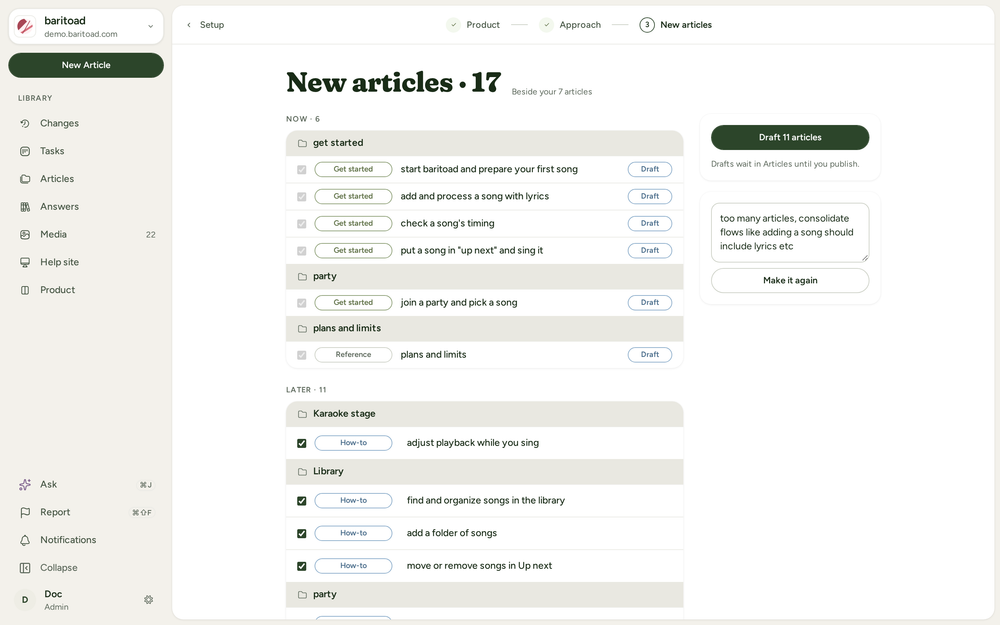Viewport: 1000px width, 625px height.
Task: Open settings via the gear icon beside Doc
Action: point(149,599)
